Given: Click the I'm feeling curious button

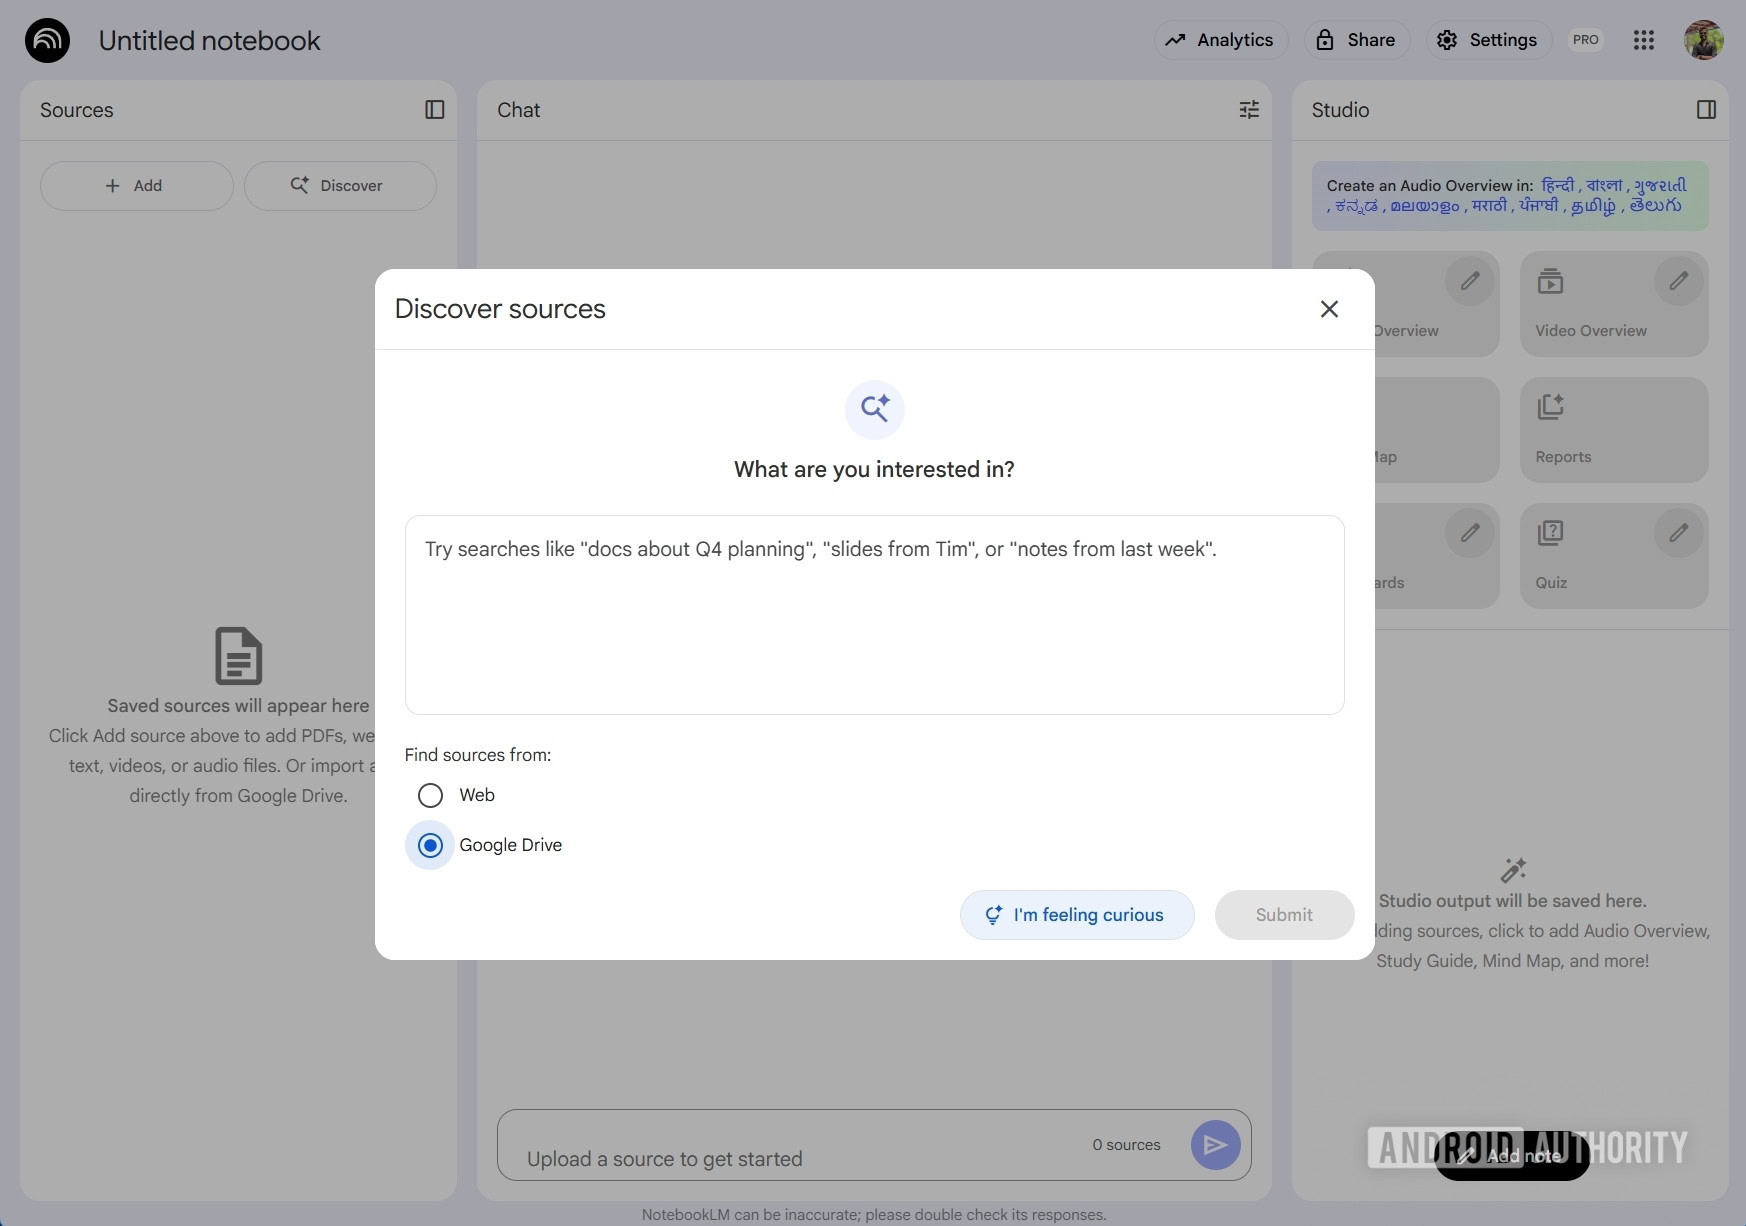Looking at the screenshot, I should [x=1077, y=914].
